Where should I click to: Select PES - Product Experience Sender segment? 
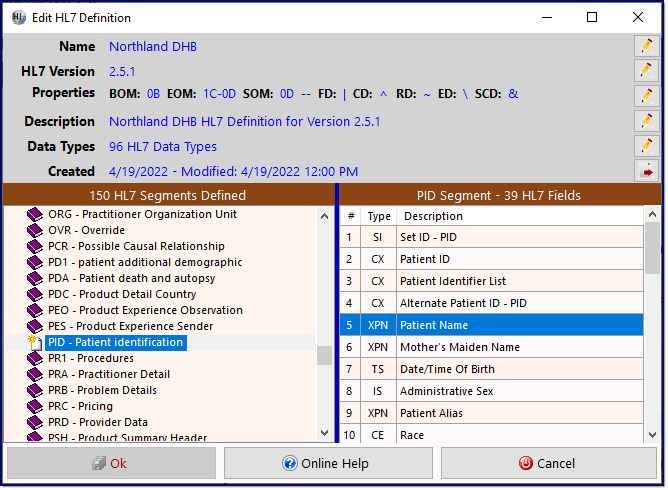pyautogui.click(x=130, y=326)
